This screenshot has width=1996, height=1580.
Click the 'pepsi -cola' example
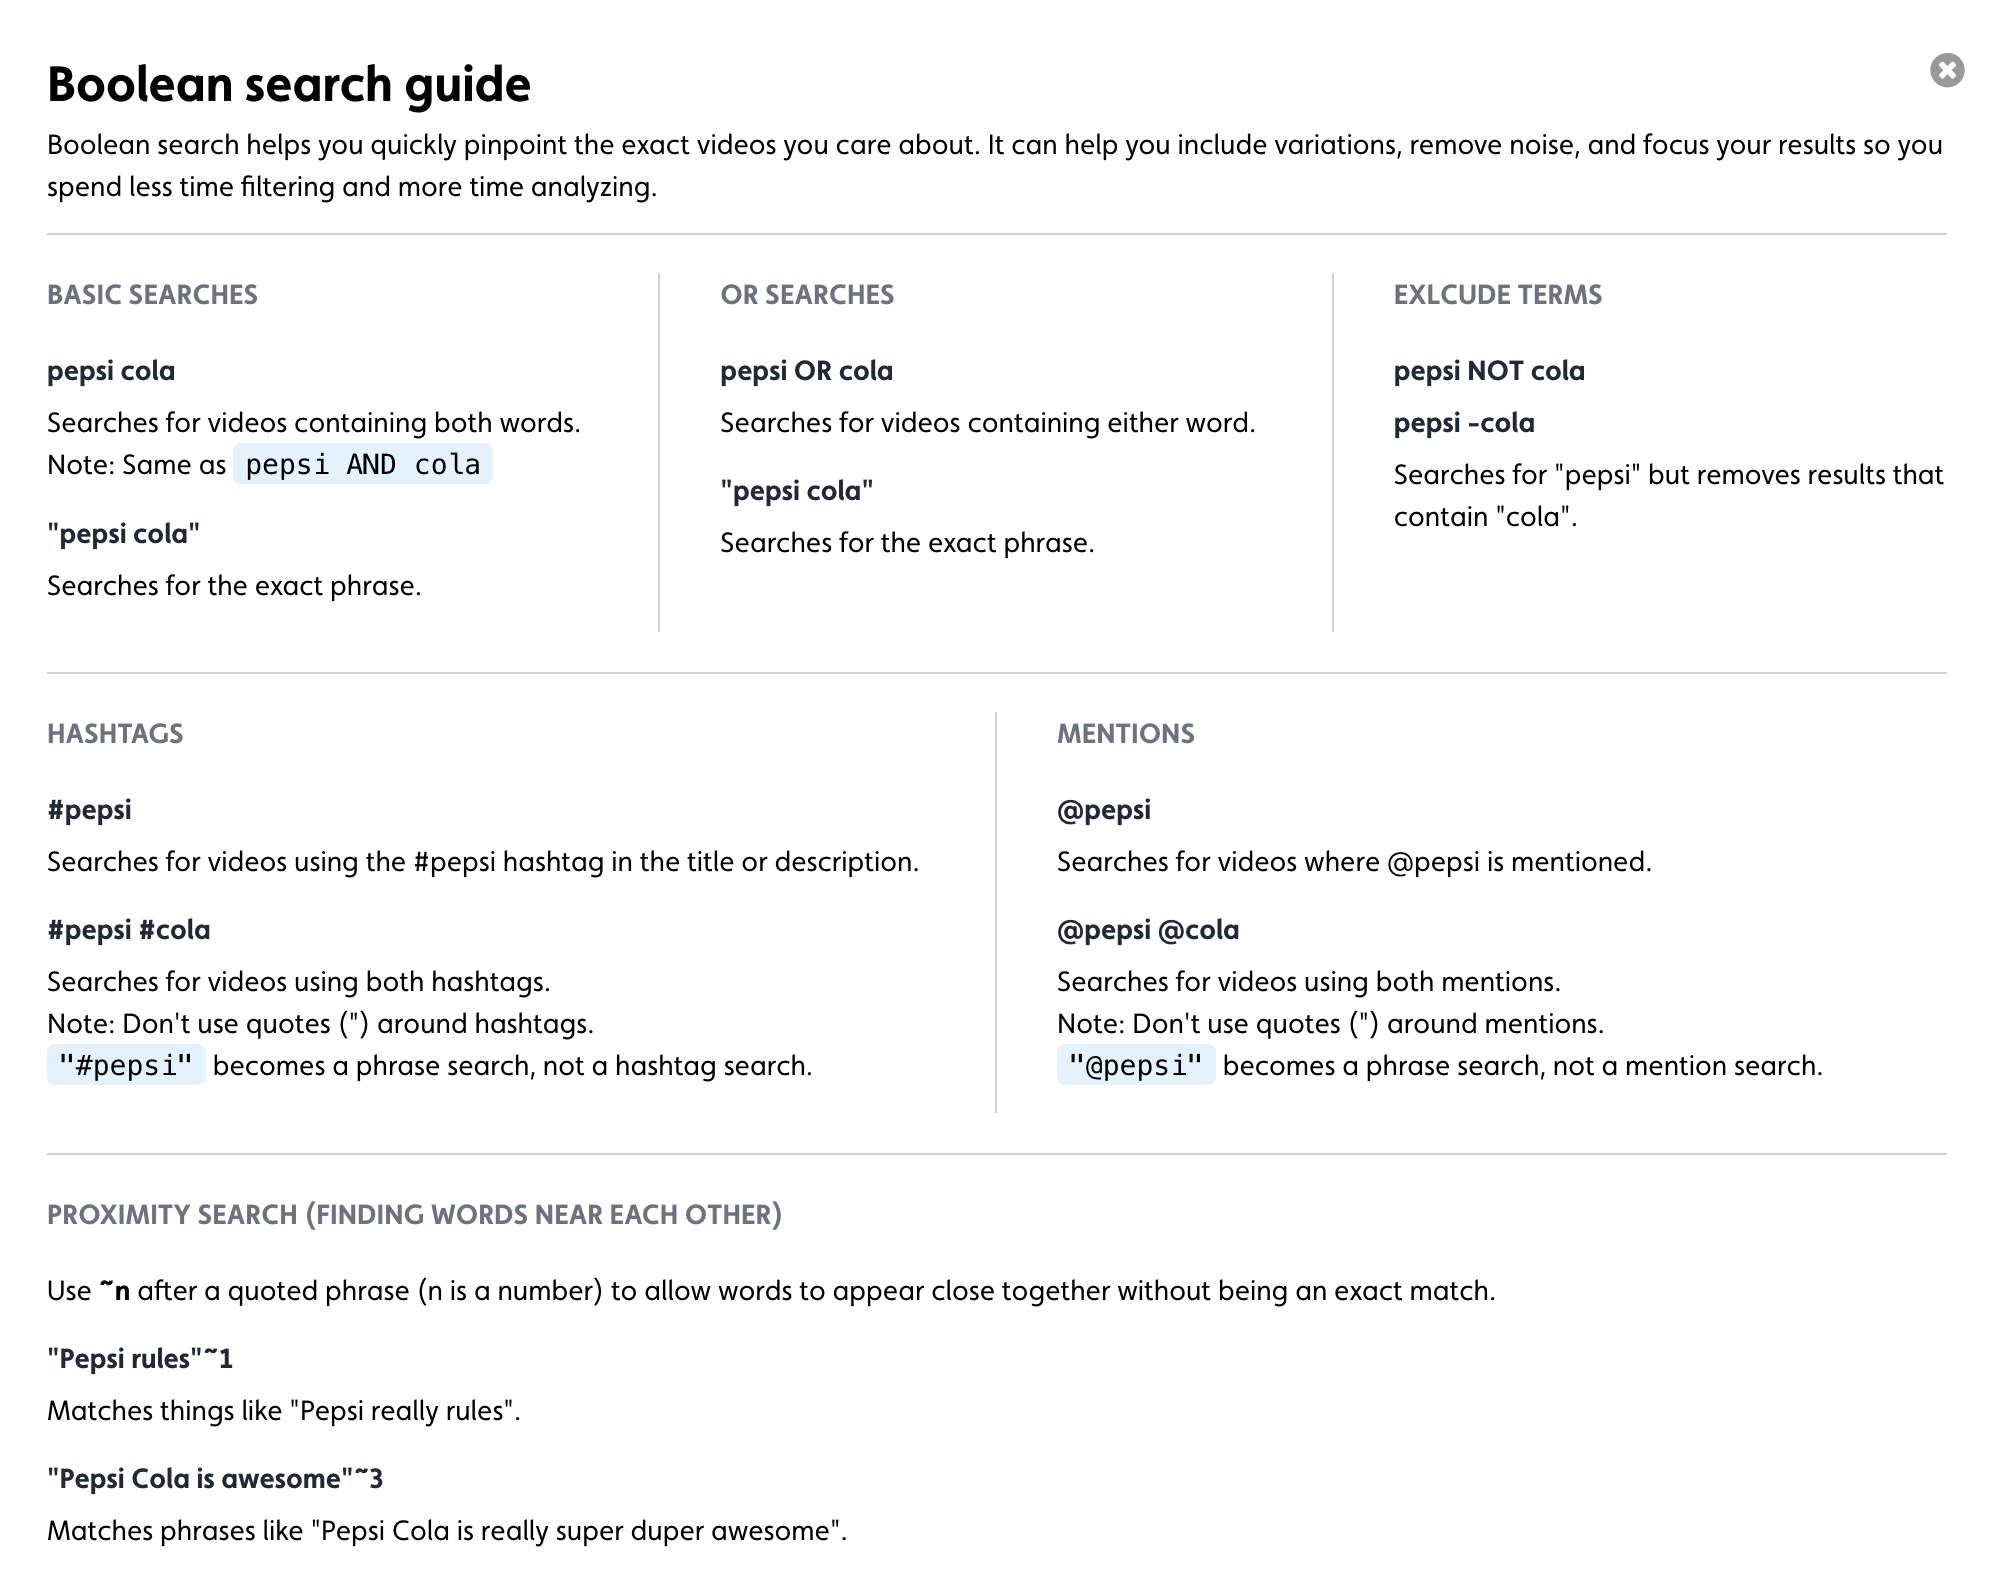click(1464, 423)
